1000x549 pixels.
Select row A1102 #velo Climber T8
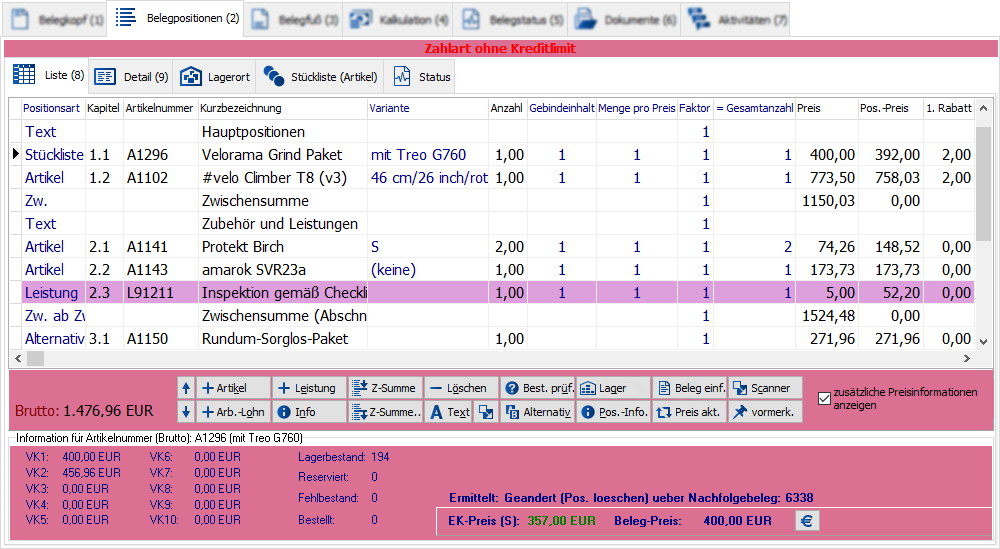tap(491, 178)
